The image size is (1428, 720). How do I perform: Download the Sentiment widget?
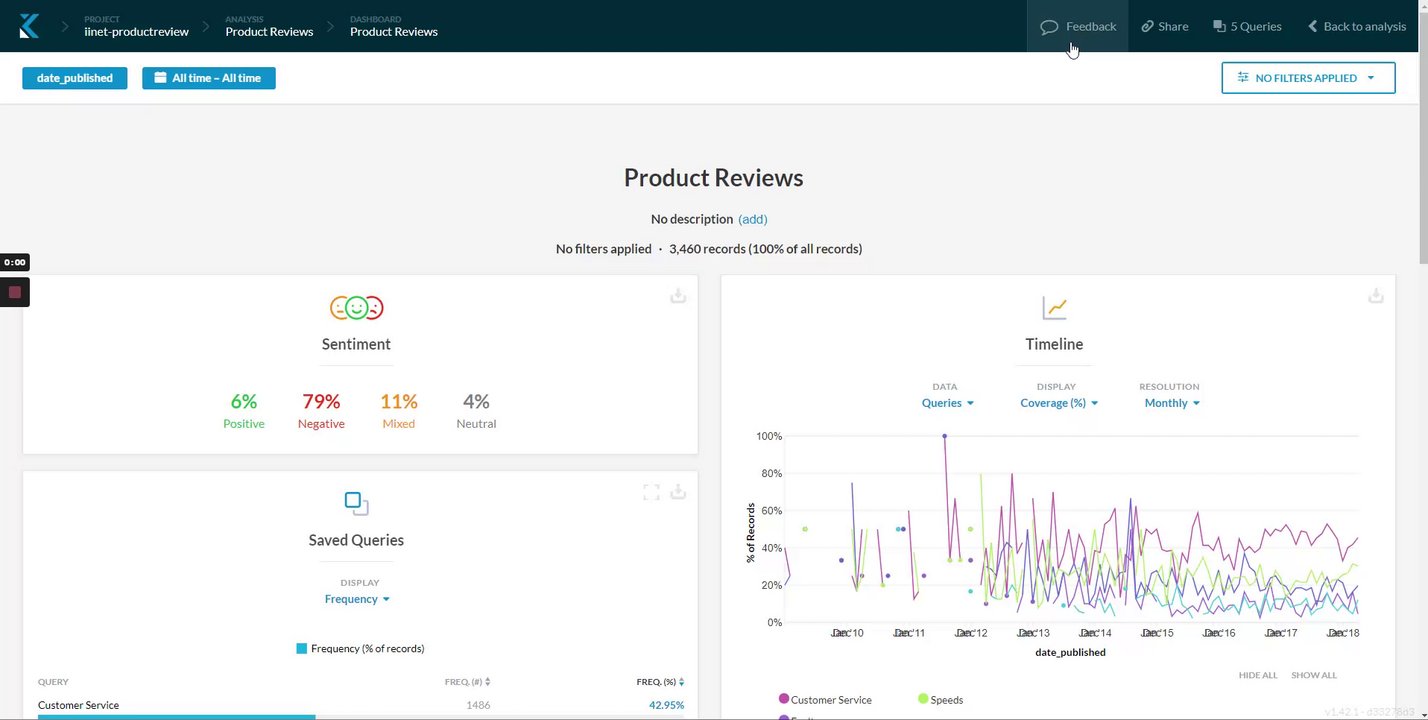tap(678, 296)
